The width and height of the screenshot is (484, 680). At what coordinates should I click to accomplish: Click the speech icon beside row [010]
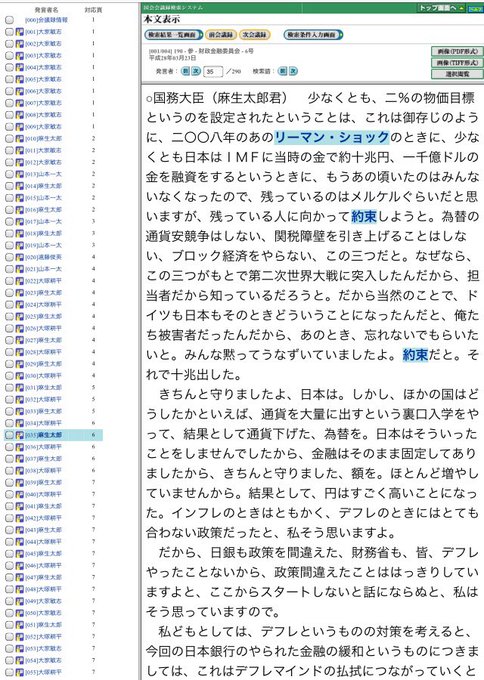click(x=20, y=138)
